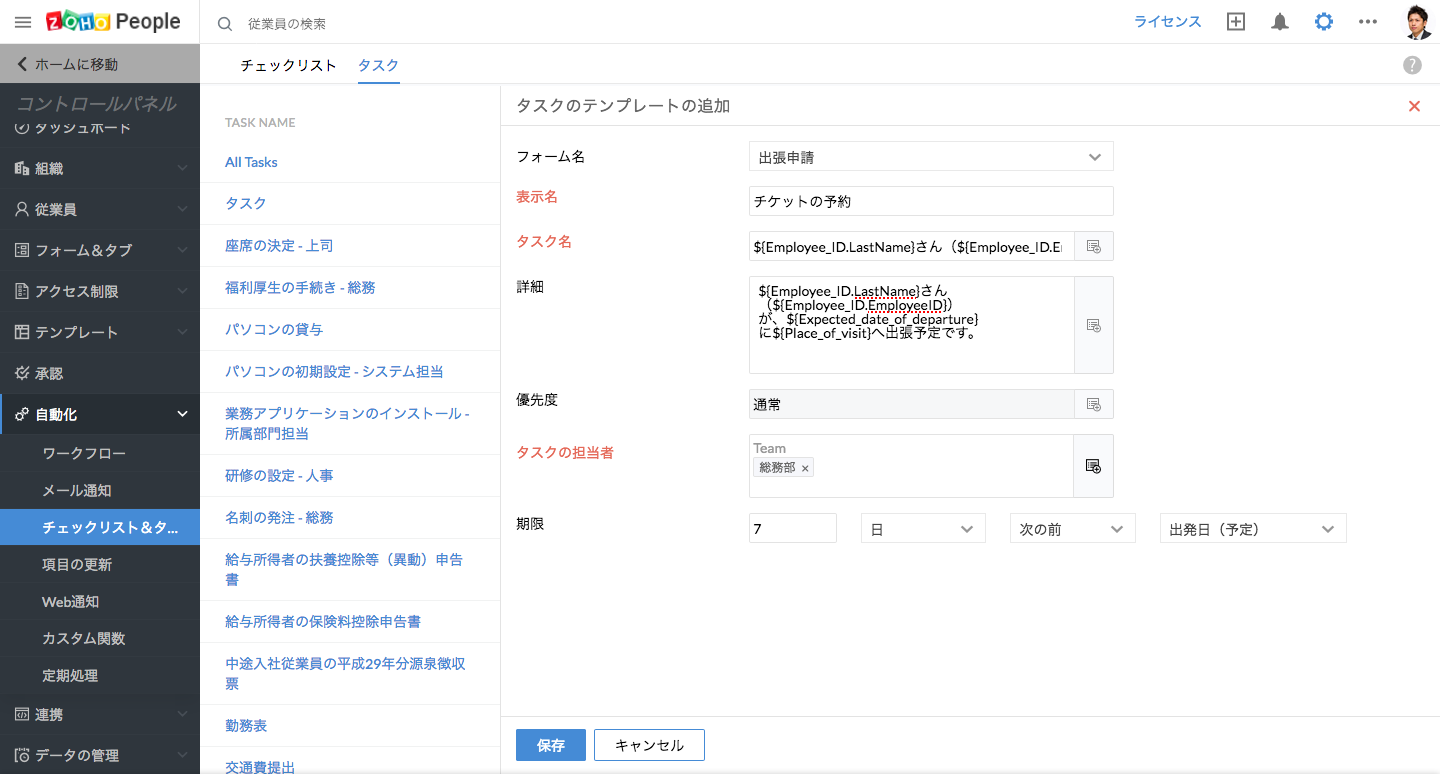Viewport: 1440px width, 774px height.
Task: Click the quick add plus icon
Action: pos(1236,22)
